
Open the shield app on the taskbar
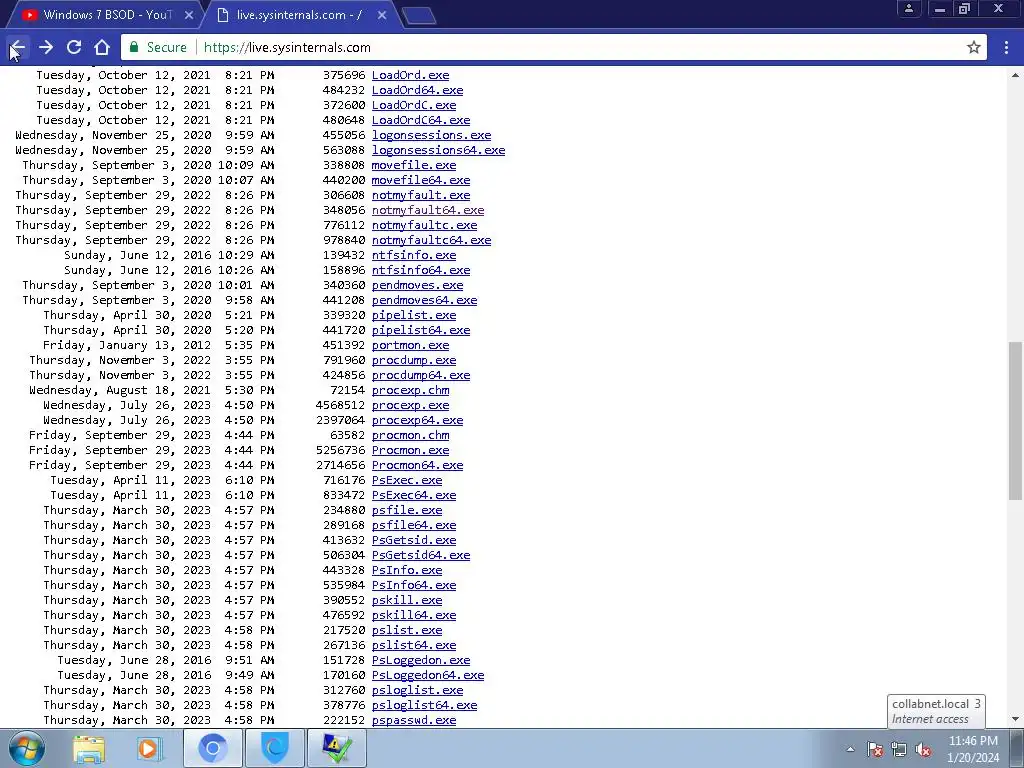[274, 748]
